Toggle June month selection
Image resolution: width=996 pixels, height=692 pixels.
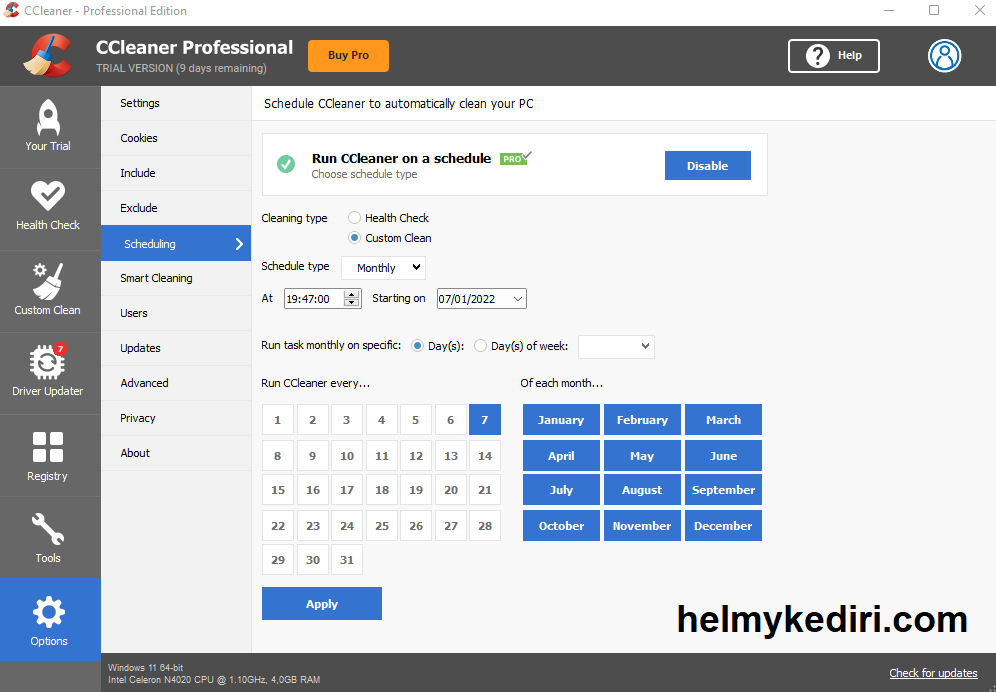pyautogui.click(x=723, y=456)
